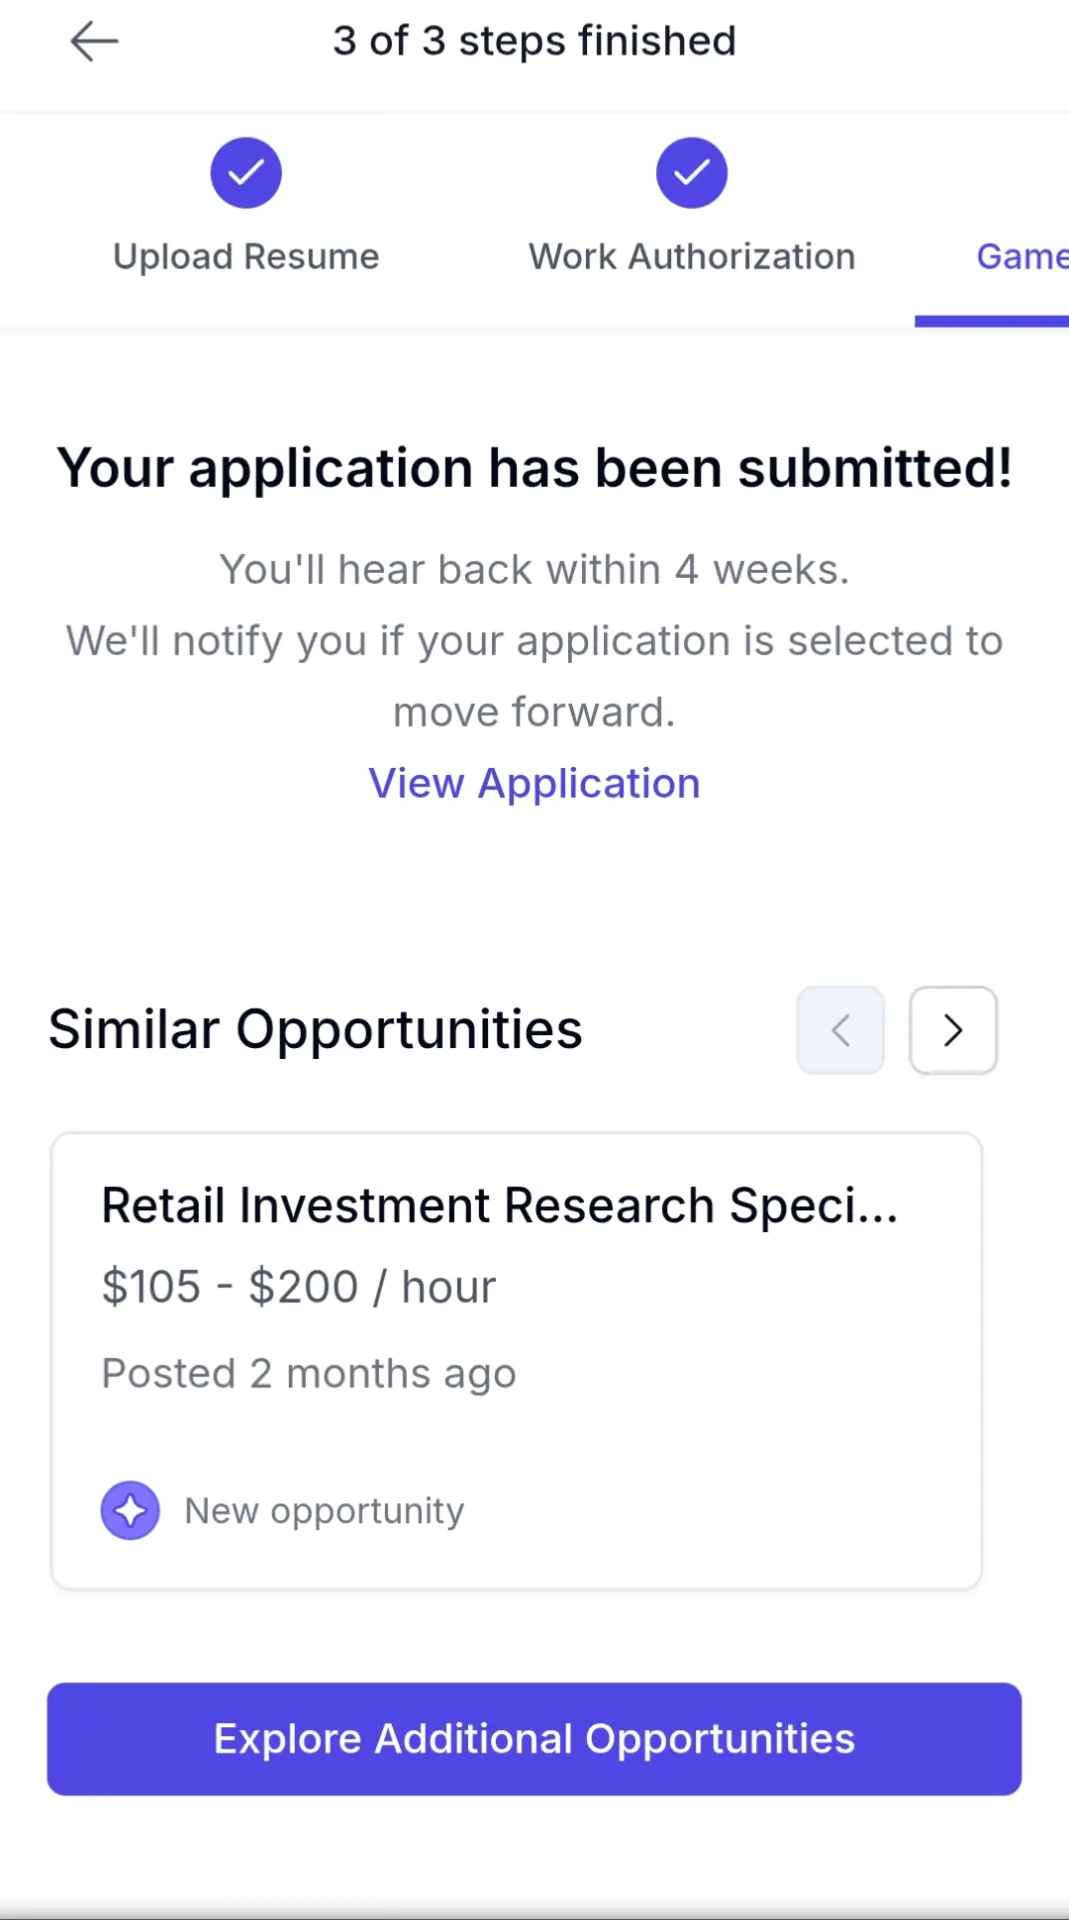Click the New opportunity label
Viewport: 1069px width, 1920px height.
325,1511
